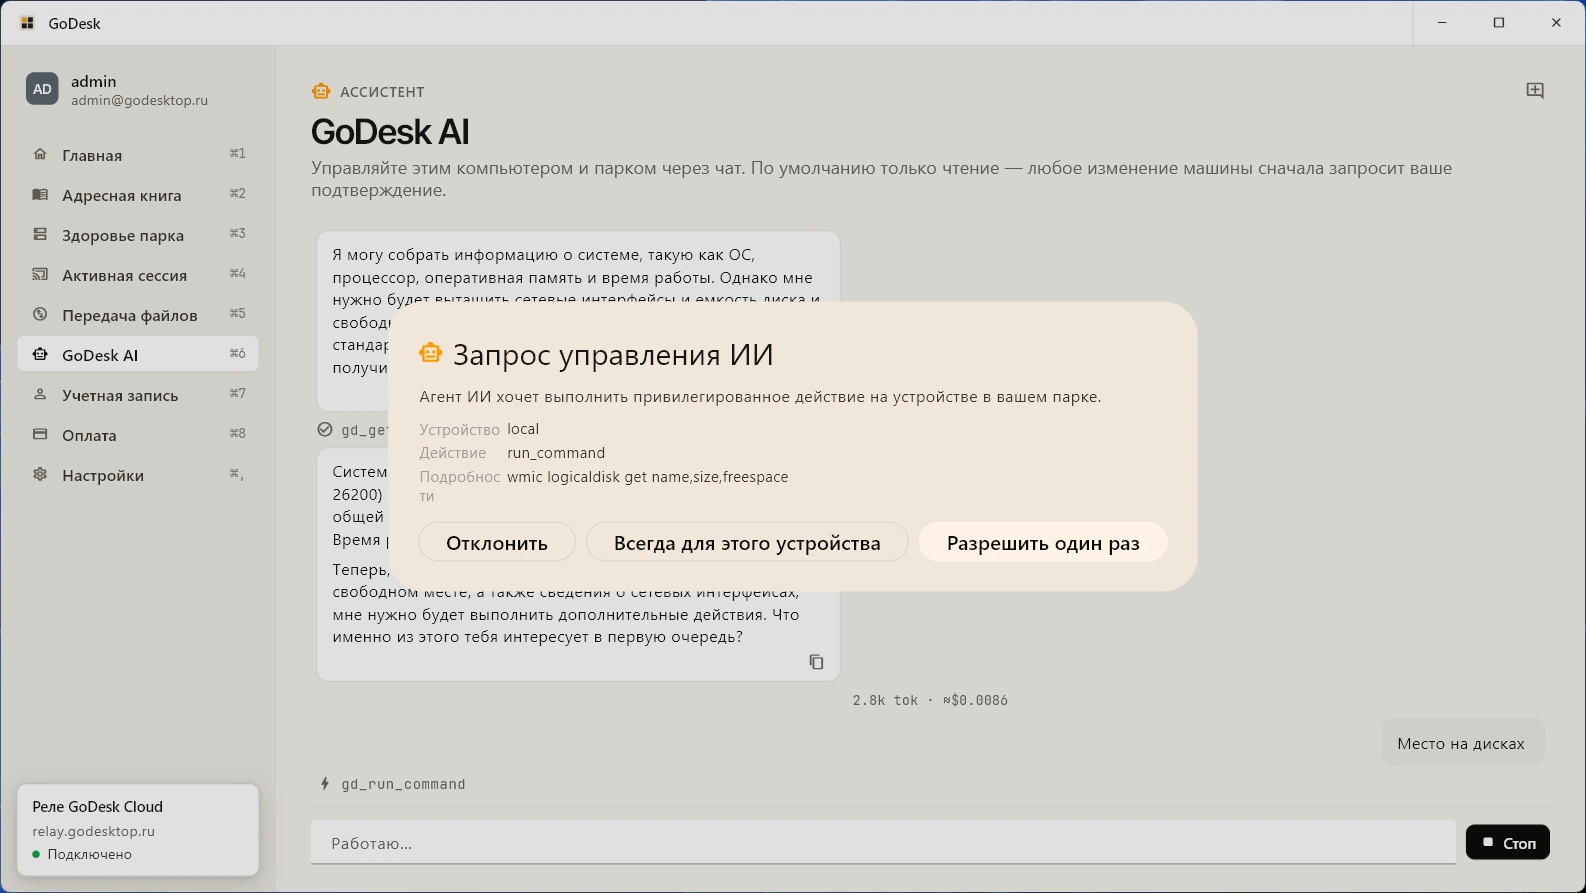Screen dimensions: 1586x893
Task: Click run_command action value
Action: tap(556, 453)
